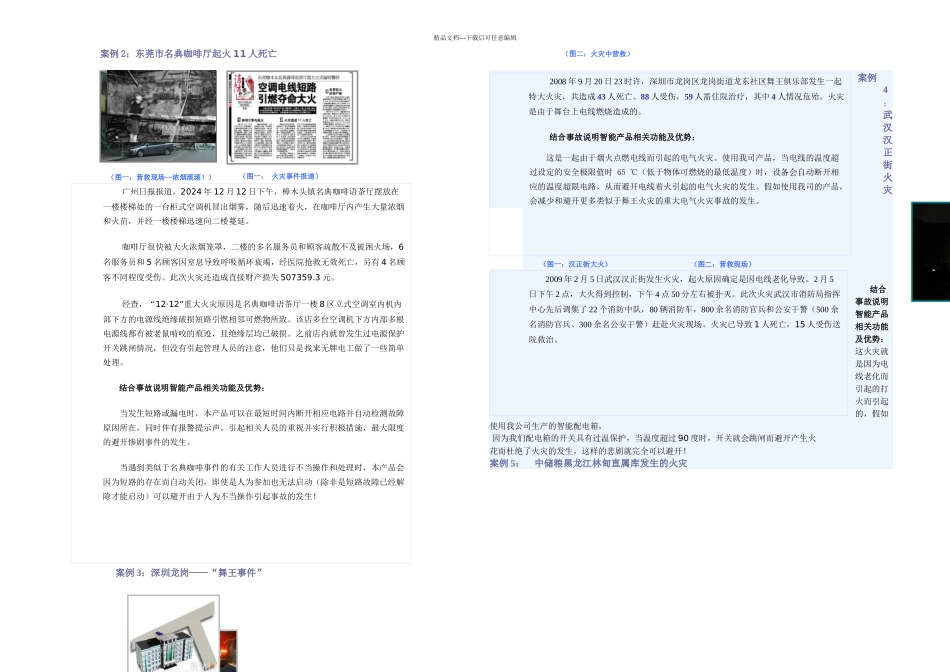Click caption 图一： 火灾事件报道
Viewport: 950px width, 672px height.
[x=280, y=176]
